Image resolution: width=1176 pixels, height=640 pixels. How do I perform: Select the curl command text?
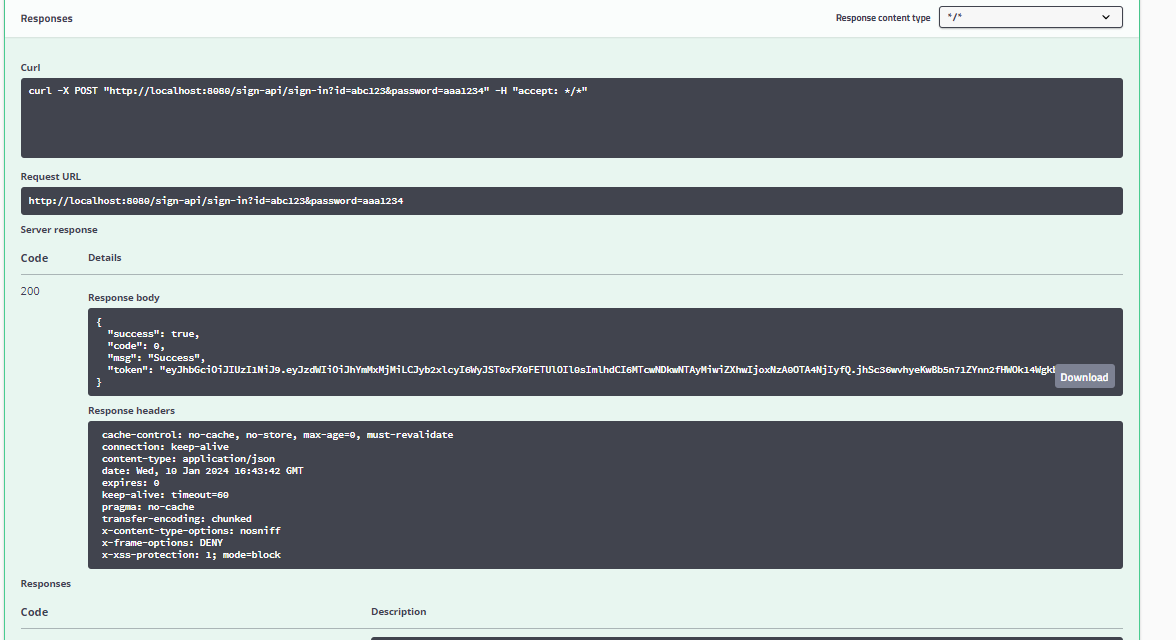pos(308,91)
